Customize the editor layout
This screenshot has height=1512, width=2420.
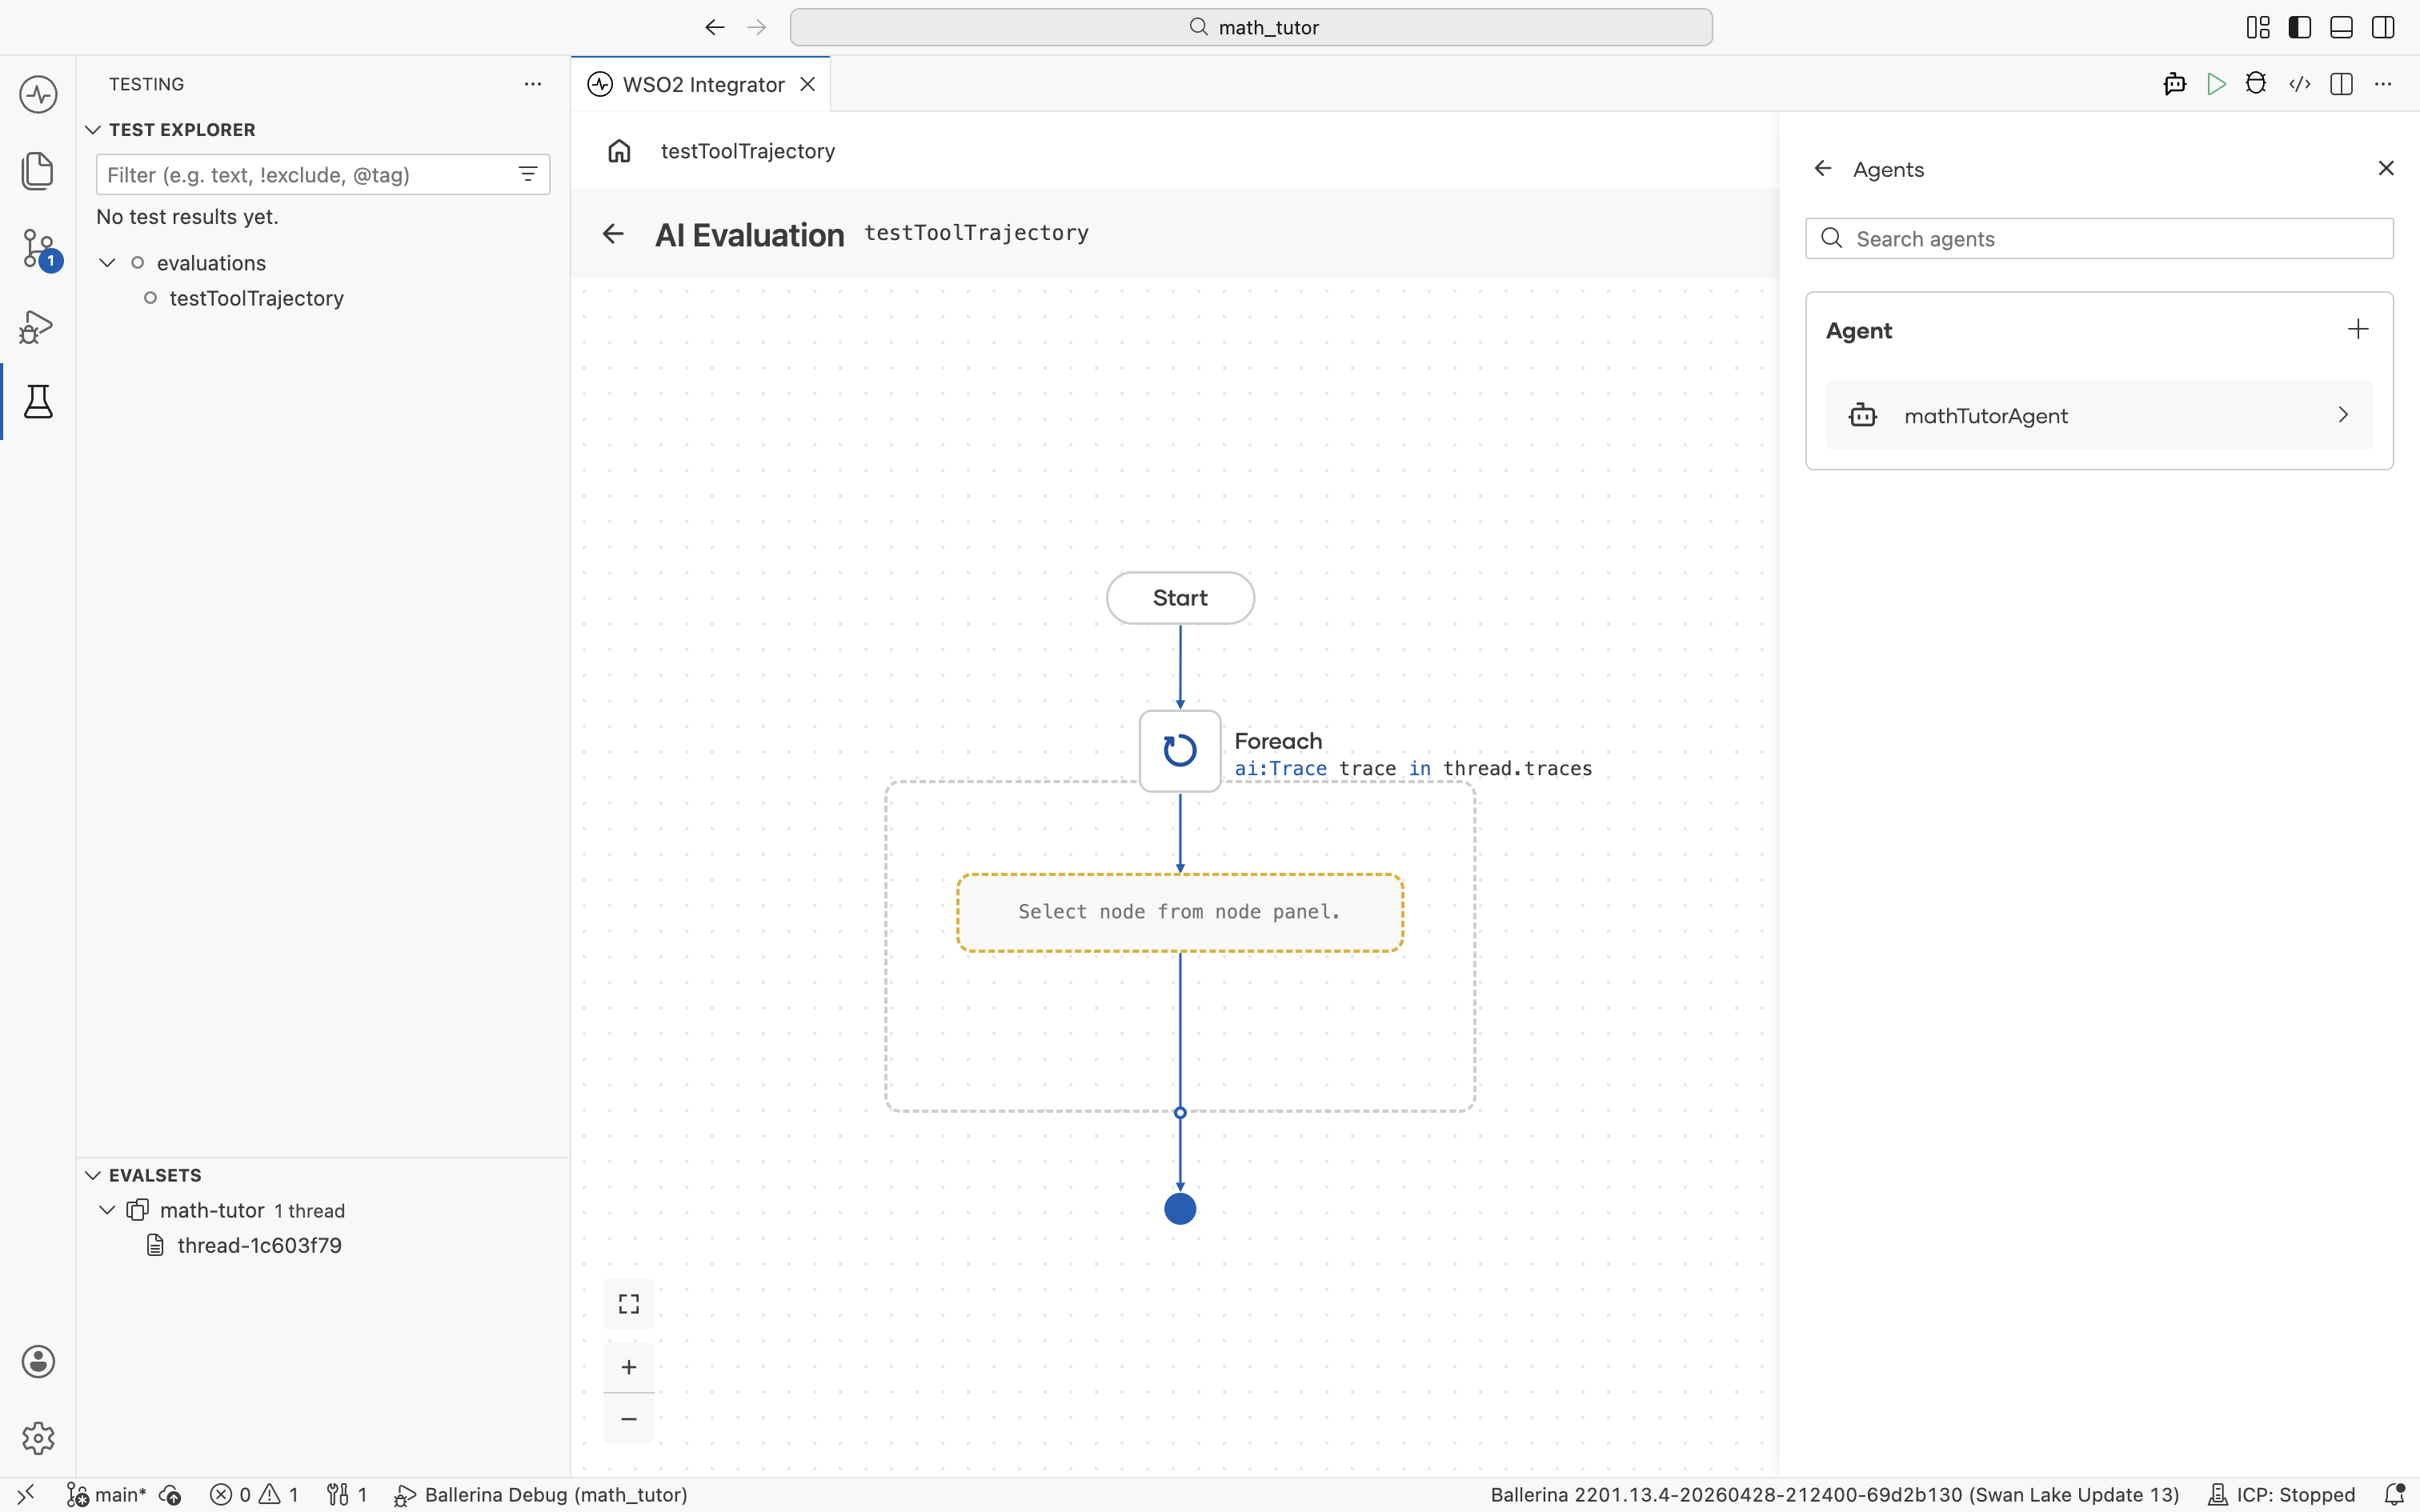[2258, 27]
